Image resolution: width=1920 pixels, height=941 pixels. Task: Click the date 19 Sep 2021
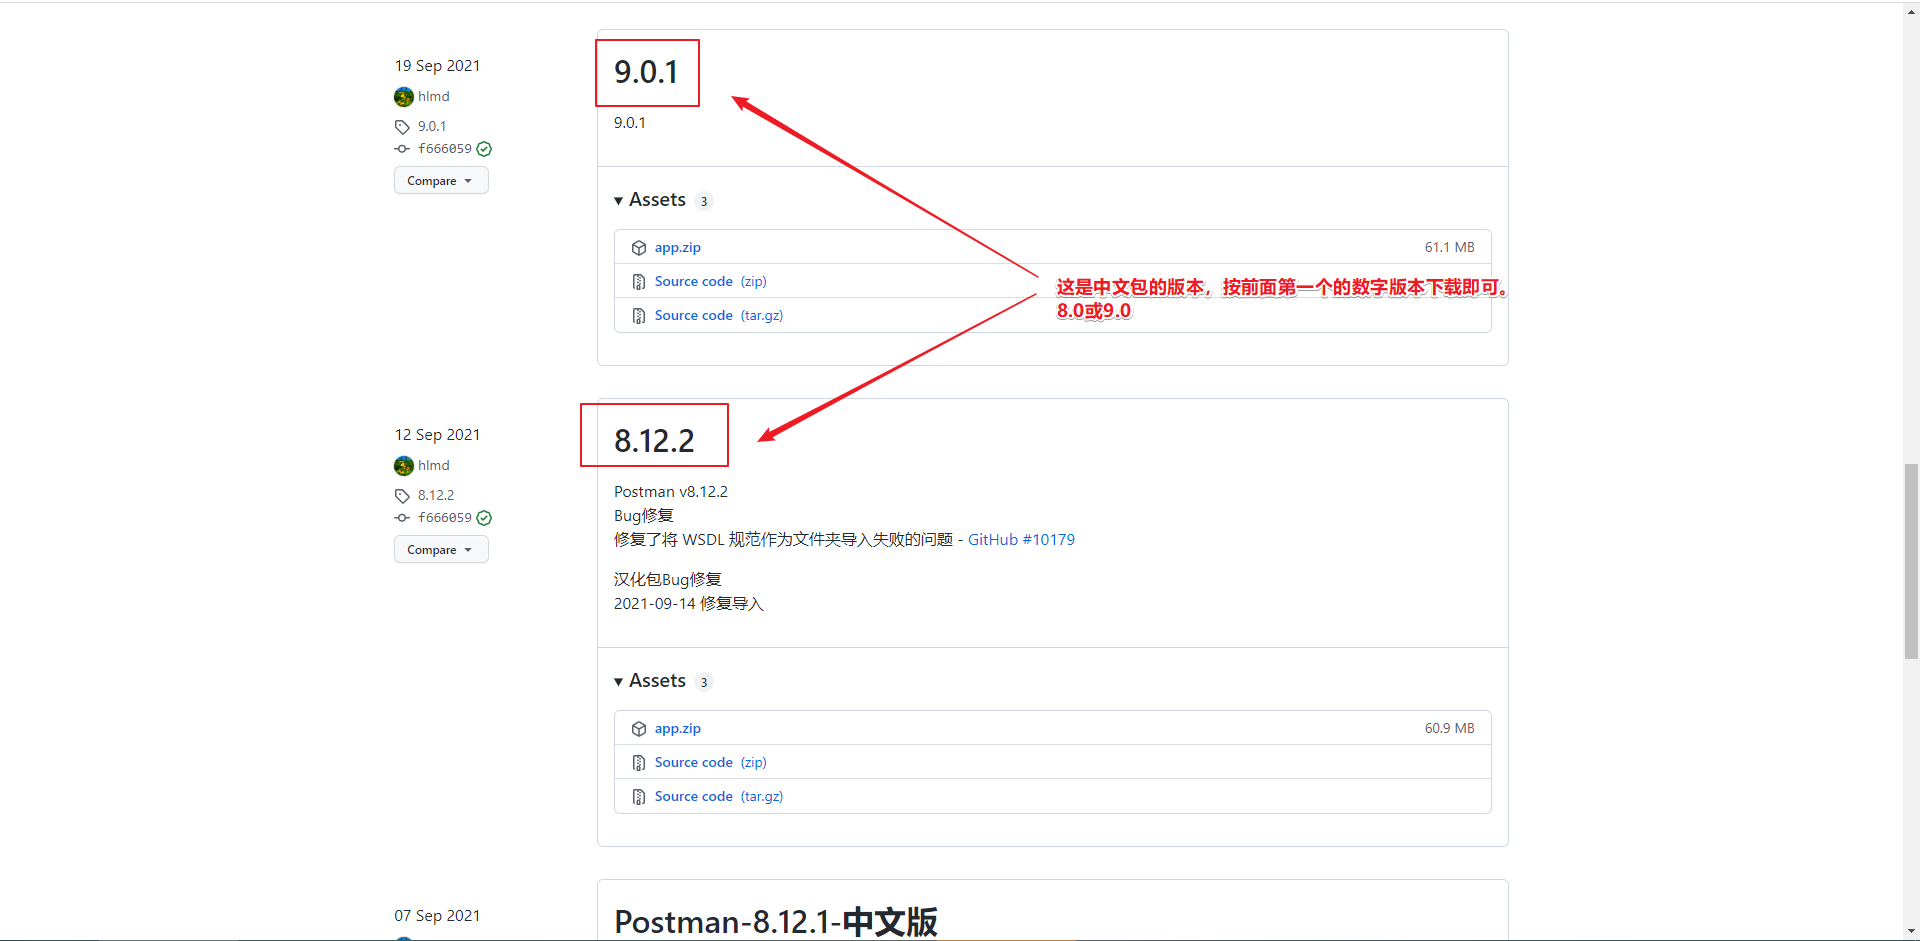tap(437, 66)
